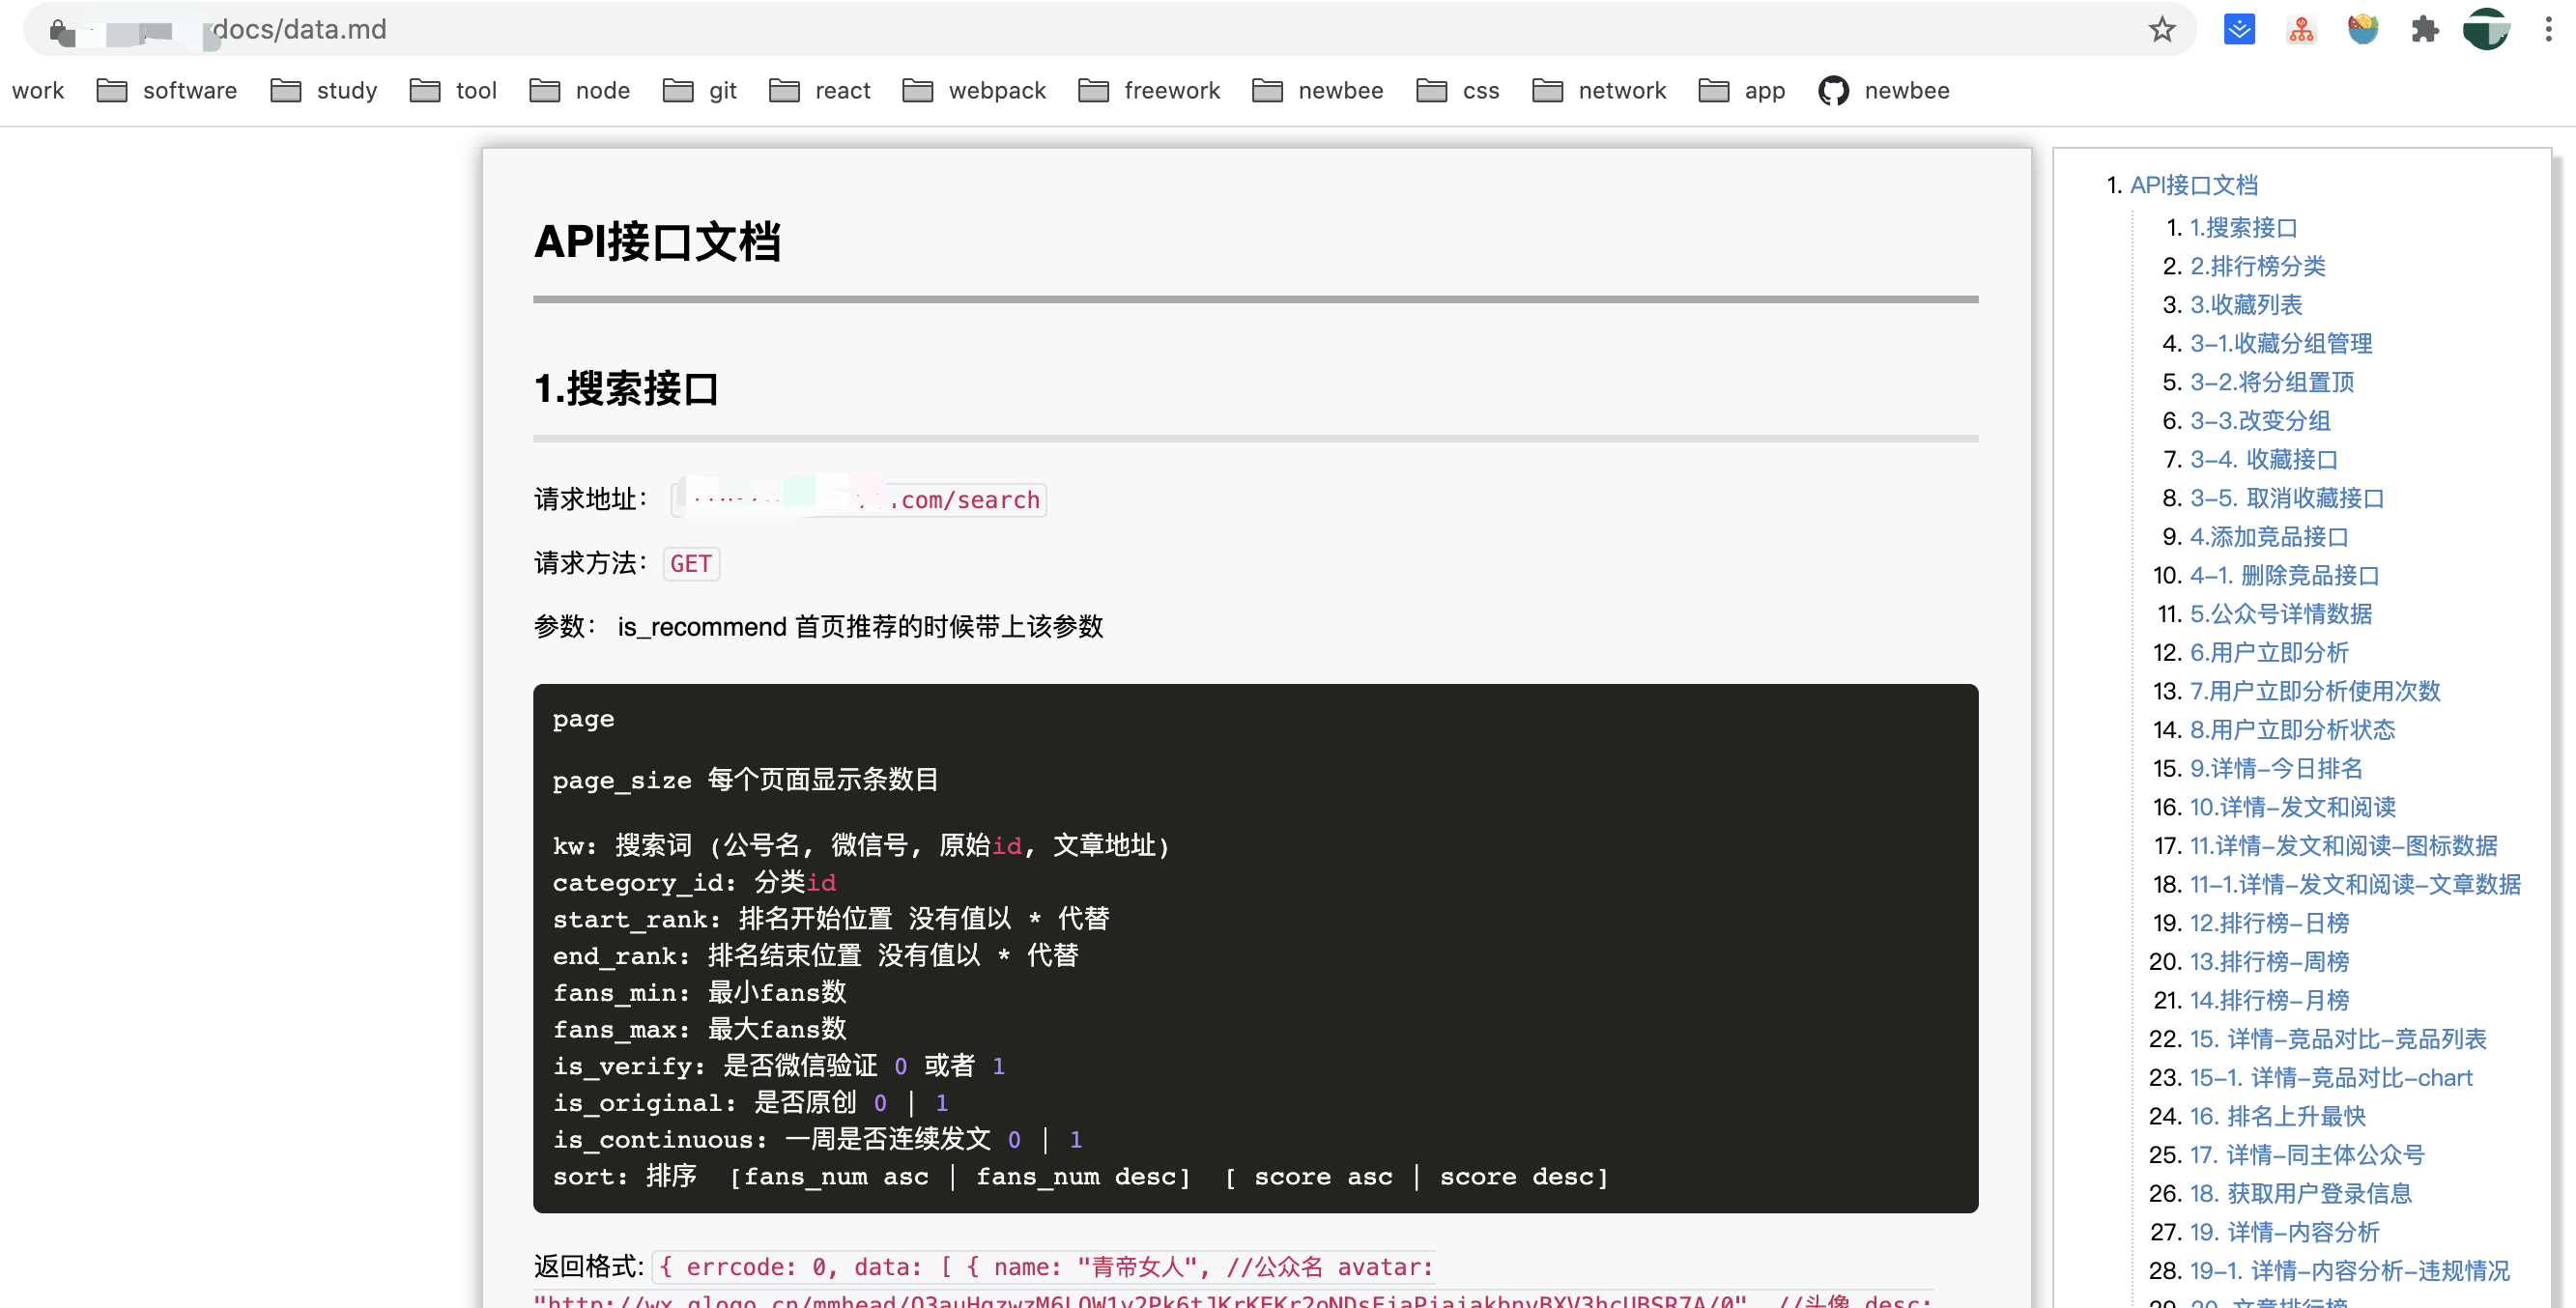
Task: Open the GitHub newbee bookmark
Action: coord(1884,91)
